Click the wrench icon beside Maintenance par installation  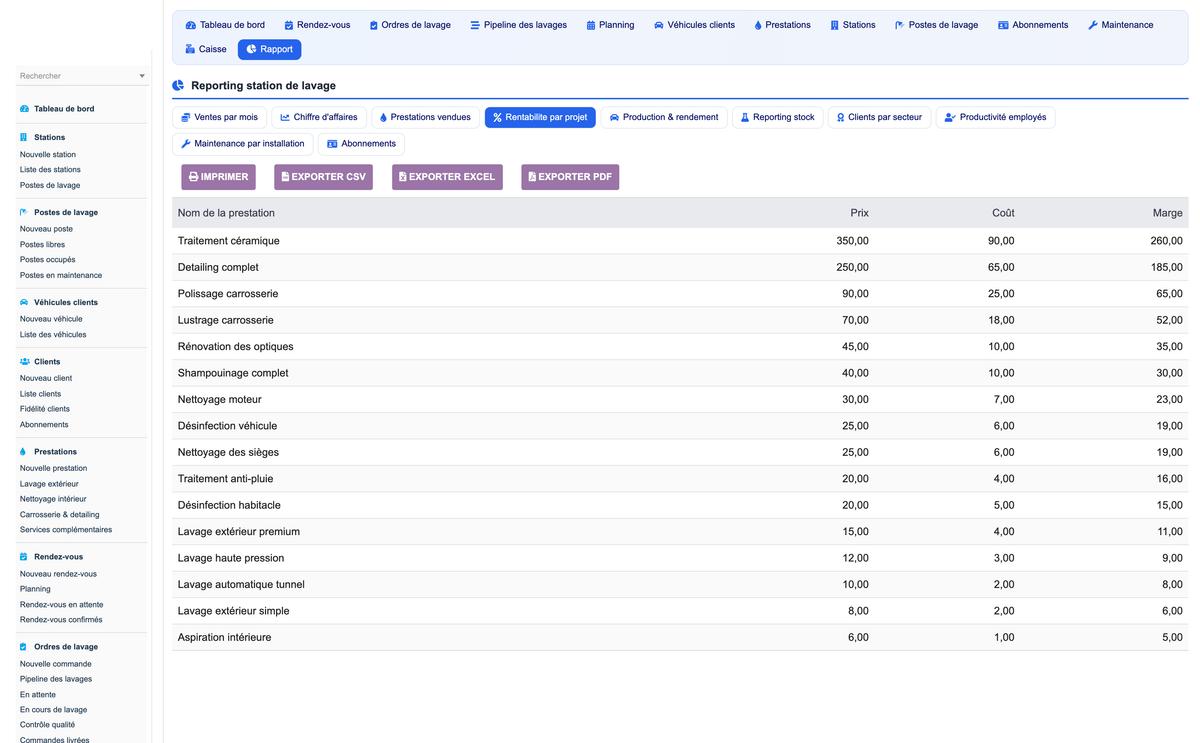[186, 144]
